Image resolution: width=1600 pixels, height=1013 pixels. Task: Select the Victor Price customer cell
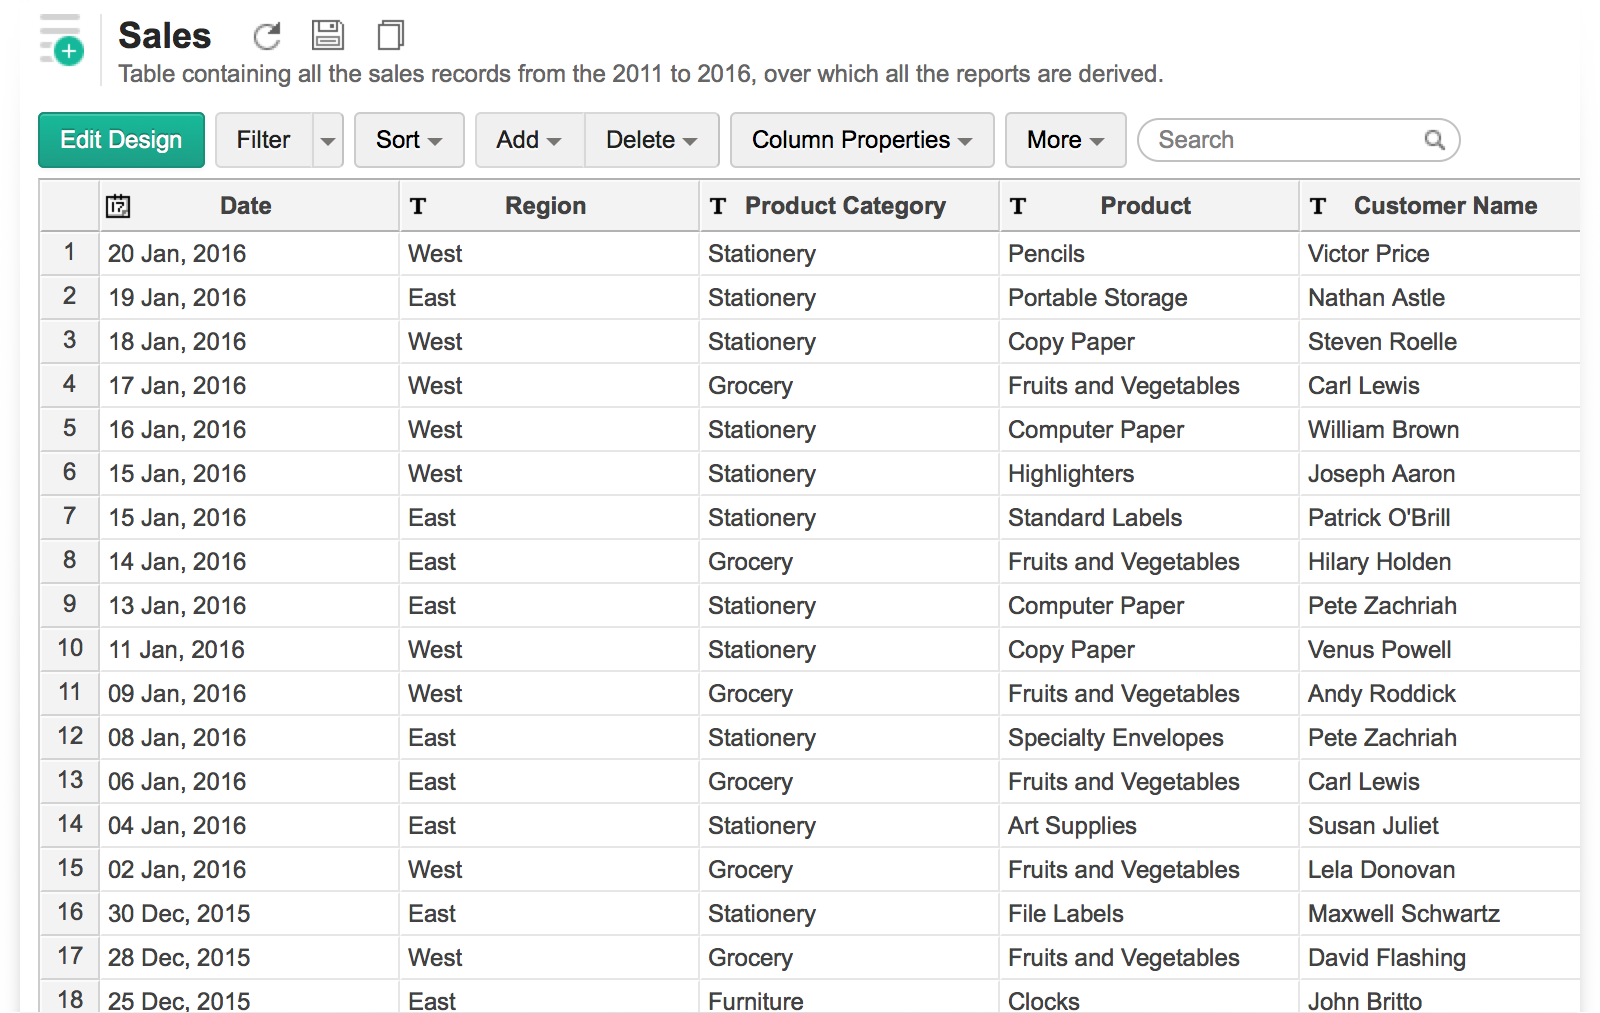1368,254
